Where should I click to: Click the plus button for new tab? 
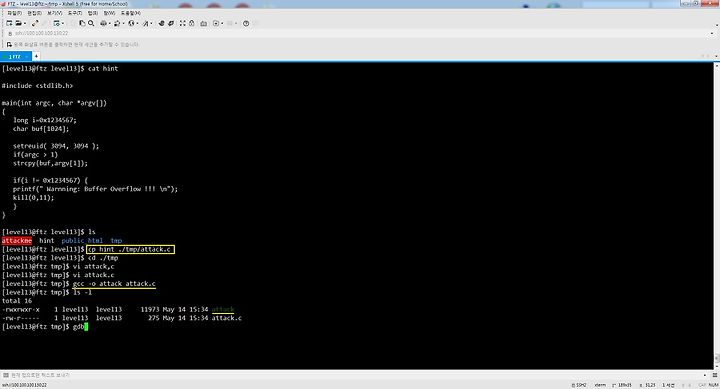point(36,56)
